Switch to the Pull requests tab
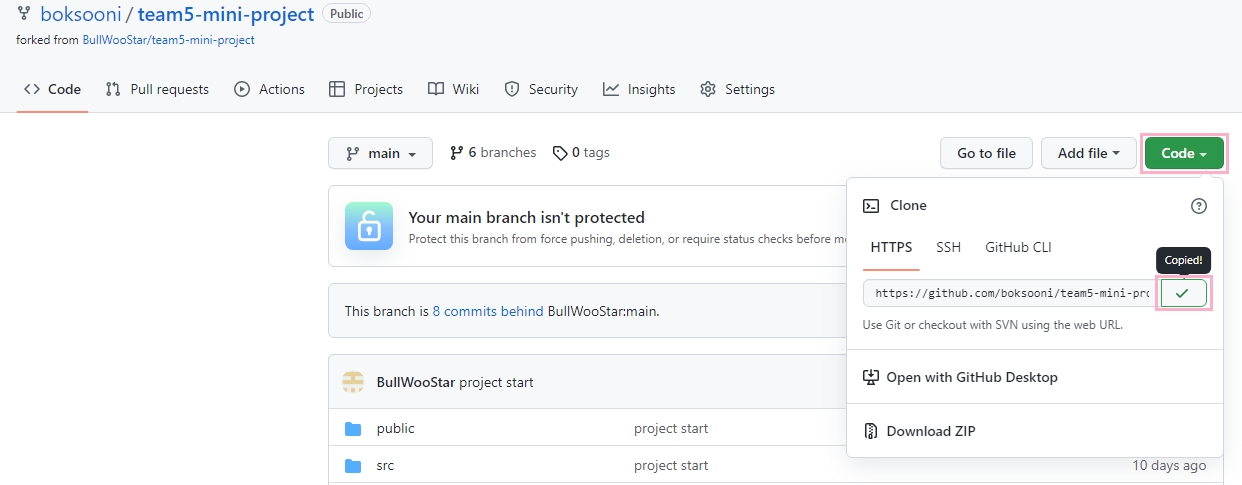Image resolution: width=1242 pixels, height=485 pixels. (157, 89)
